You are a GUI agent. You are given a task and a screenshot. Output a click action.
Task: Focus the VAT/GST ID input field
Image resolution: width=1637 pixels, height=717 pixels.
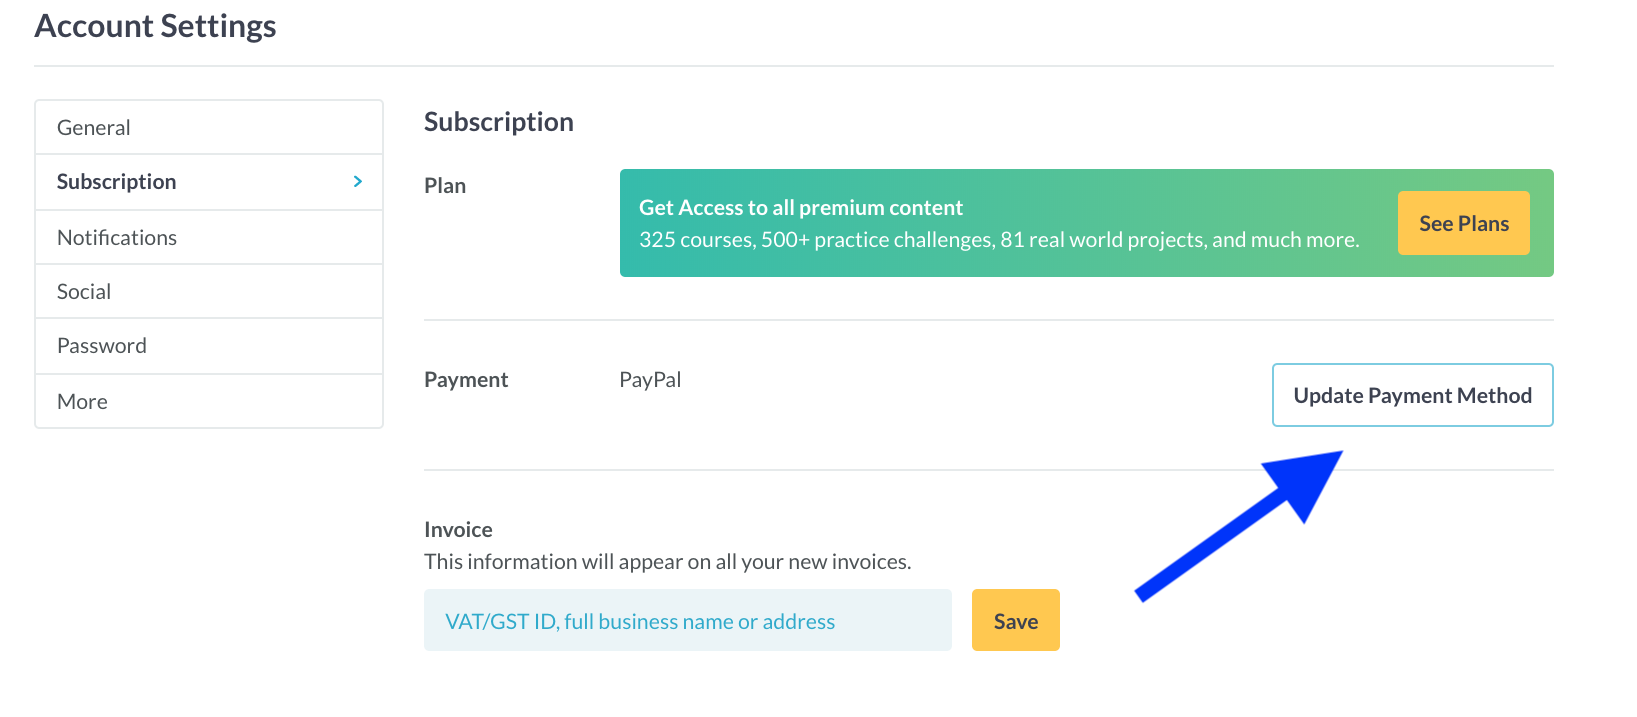pyautogui.click(x=687, y=621)
